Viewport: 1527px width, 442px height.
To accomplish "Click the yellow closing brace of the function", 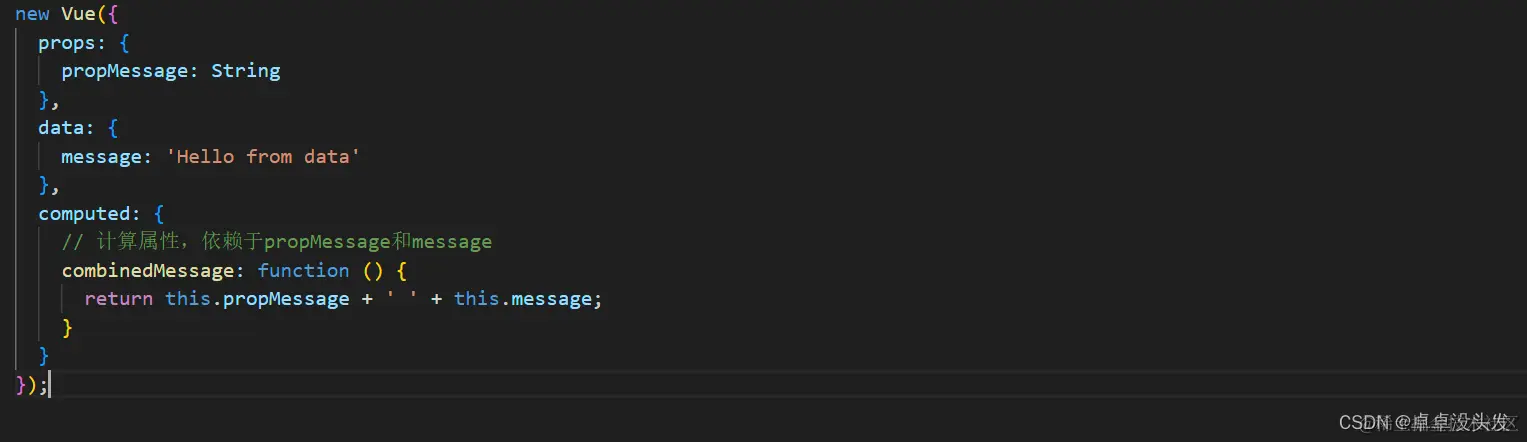I will click(67, 327).
